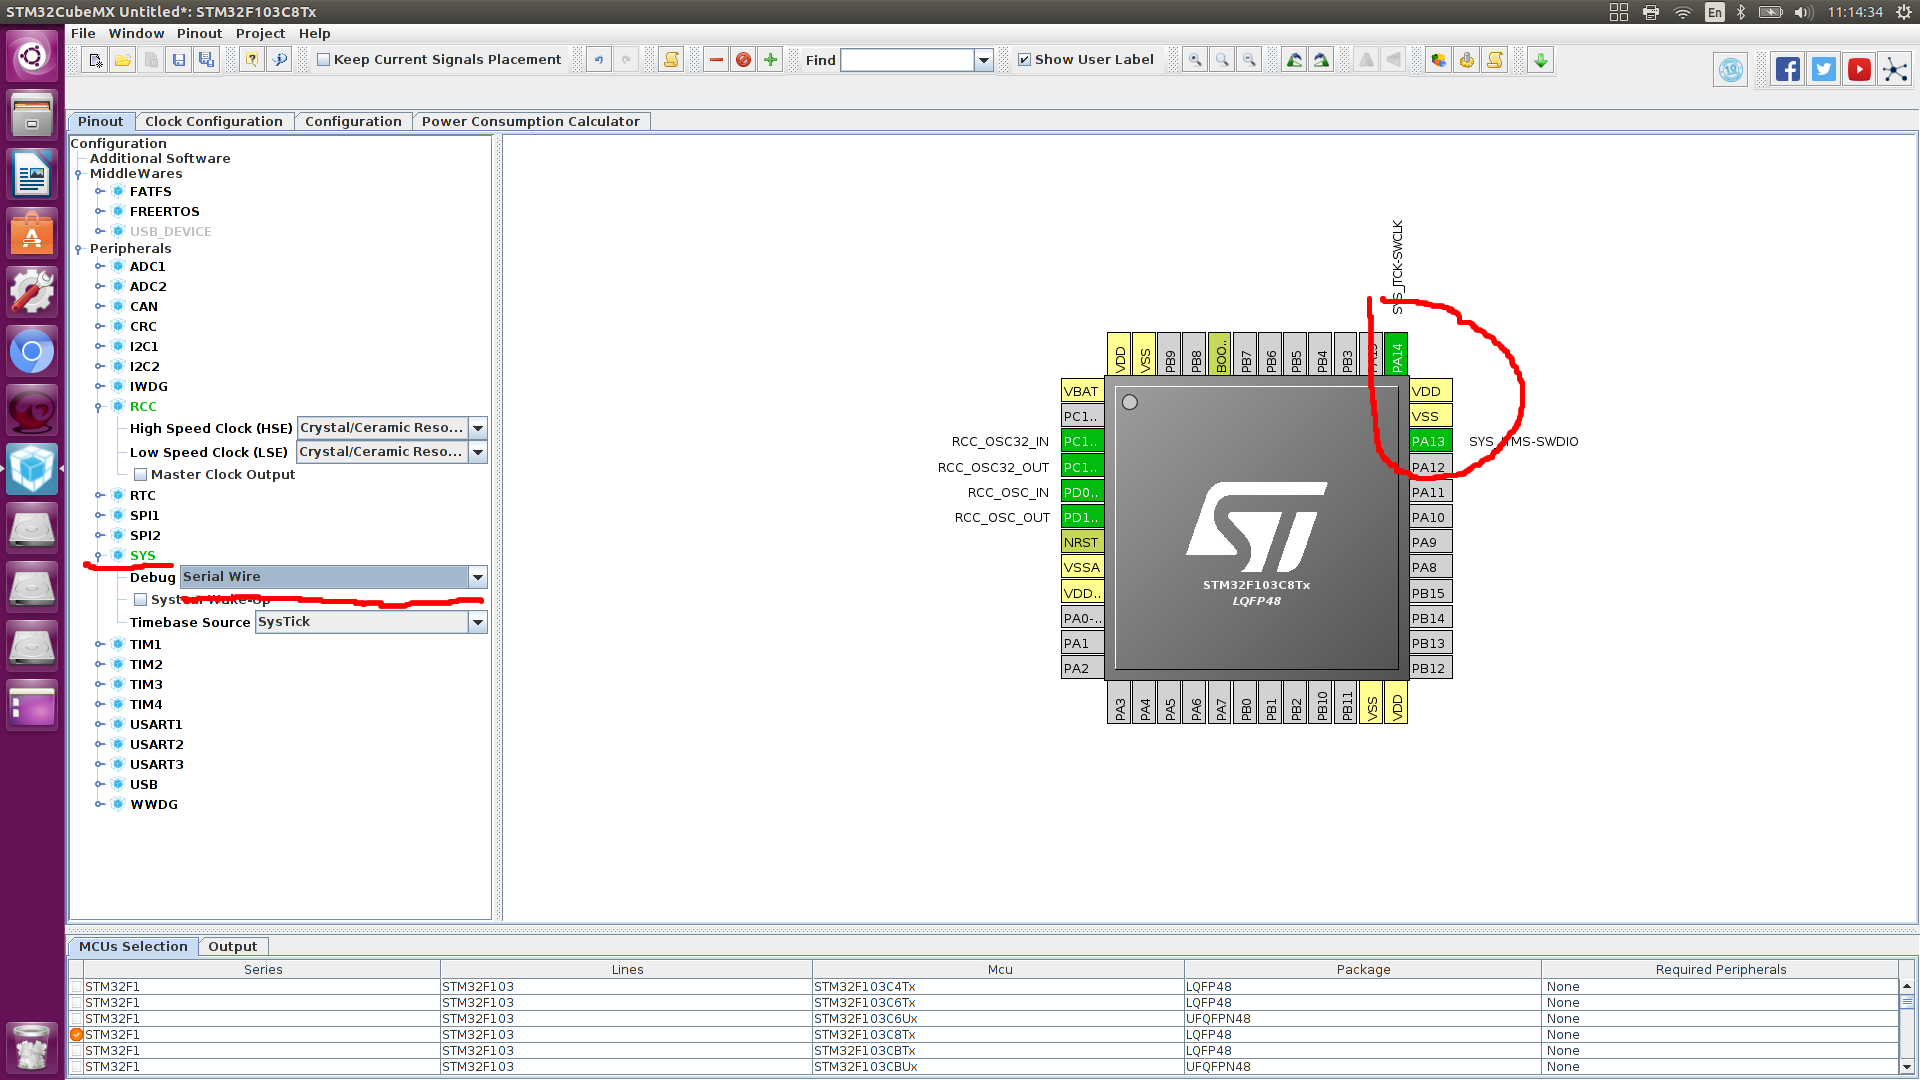
Task: Collapse the RCC peripheral node
Action: point(99,406)
